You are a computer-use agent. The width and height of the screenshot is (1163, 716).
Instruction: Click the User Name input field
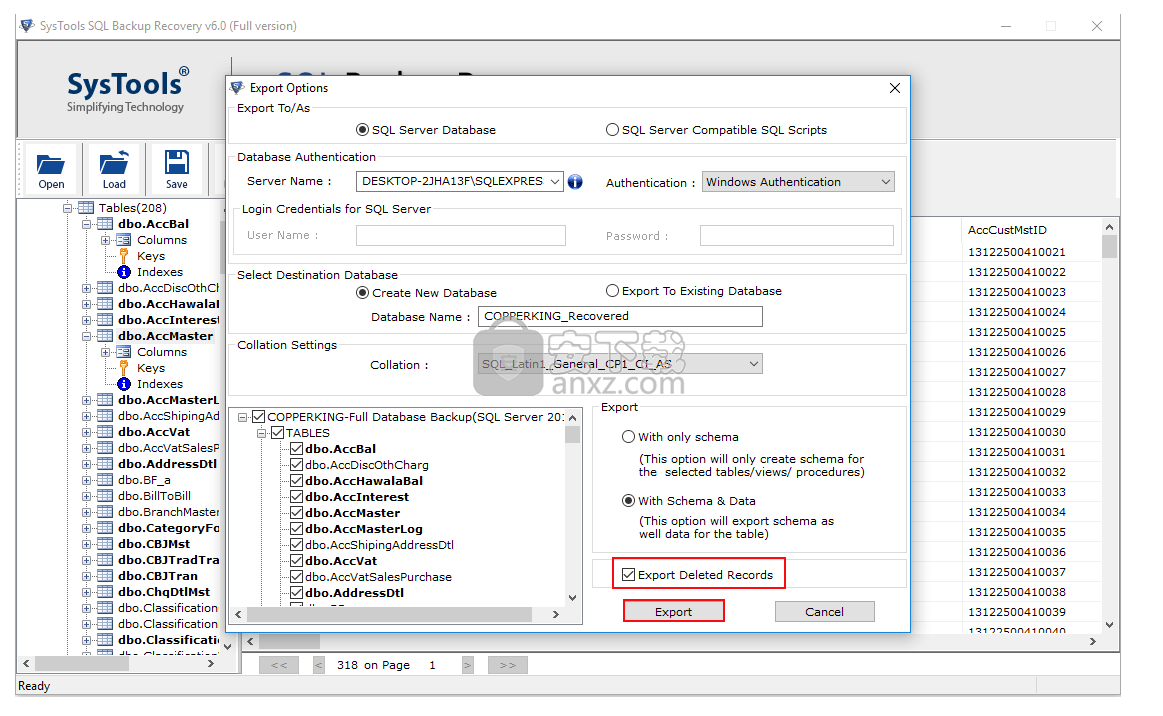click(x=461, y=235)
